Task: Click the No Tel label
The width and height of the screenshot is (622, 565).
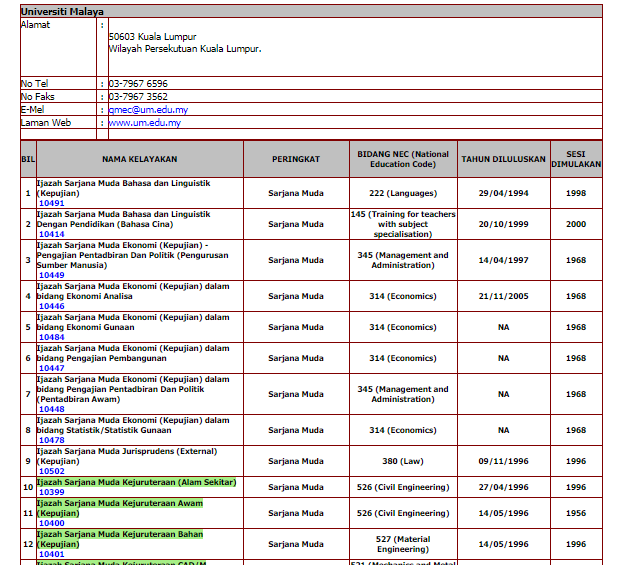Action: pyautogui.click(x=35, y=84)
